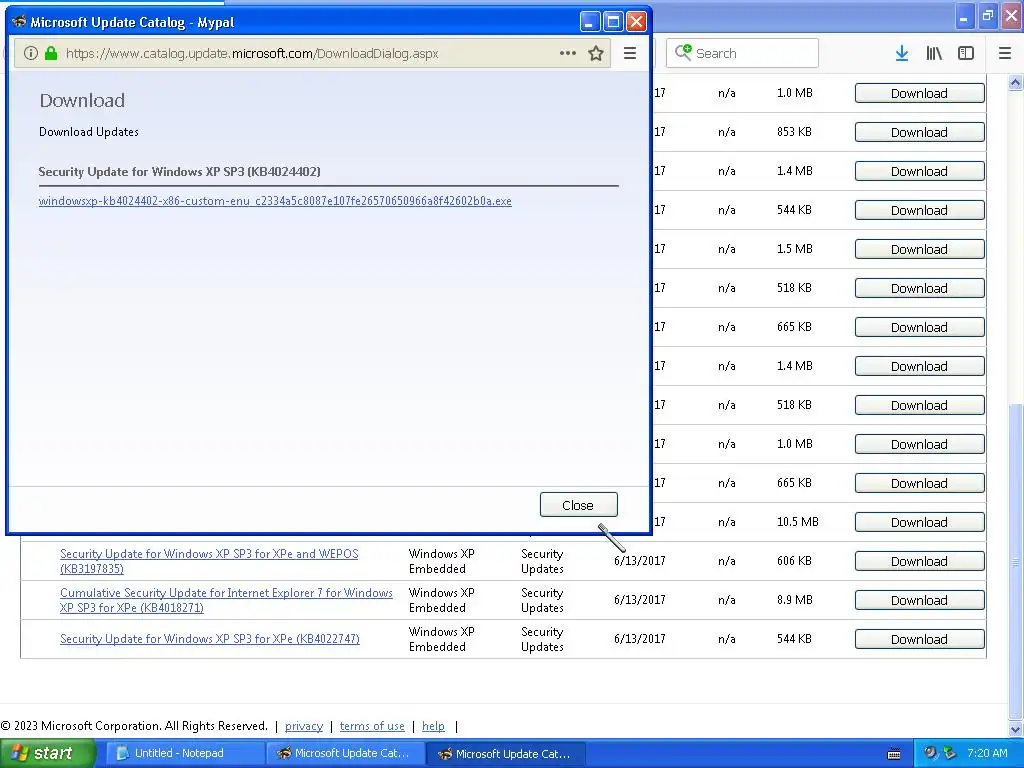Open main browser window hamburger menu
This screenshot has width=1024, height=768.
(x=1005, y=54)
